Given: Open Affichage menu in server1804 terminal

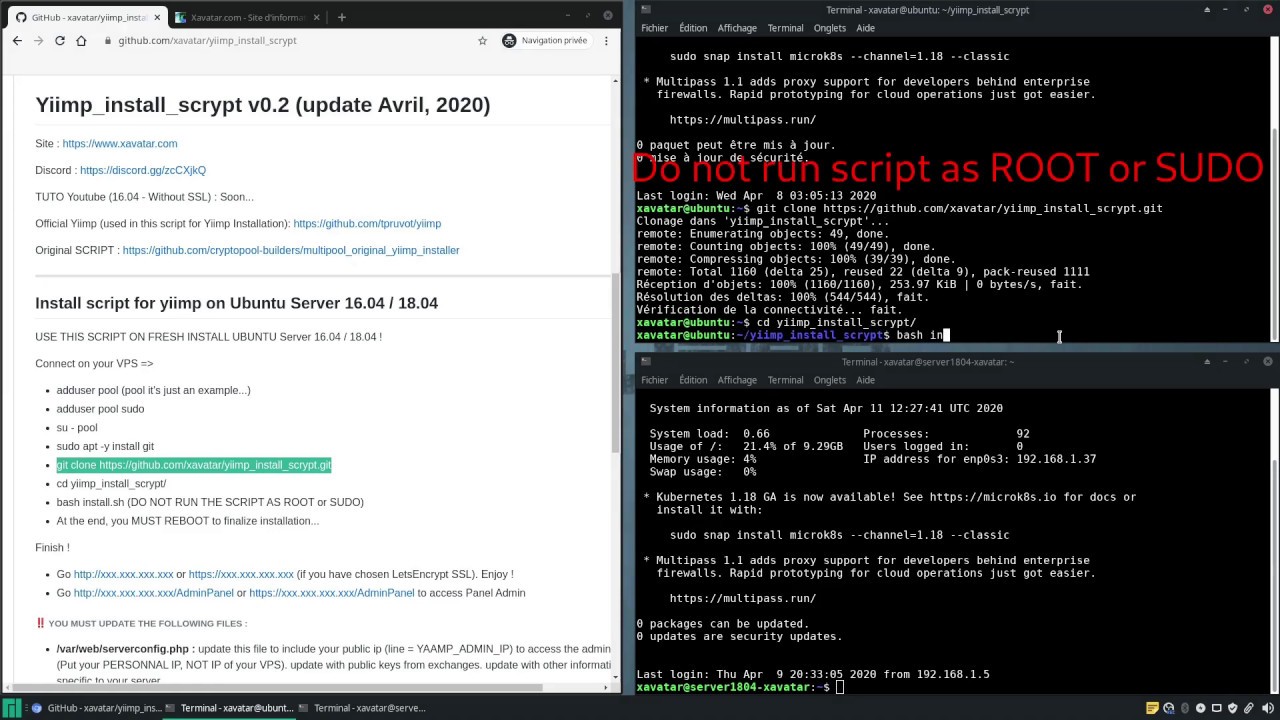Looking at the screenshot, I should tap(737, 380).
